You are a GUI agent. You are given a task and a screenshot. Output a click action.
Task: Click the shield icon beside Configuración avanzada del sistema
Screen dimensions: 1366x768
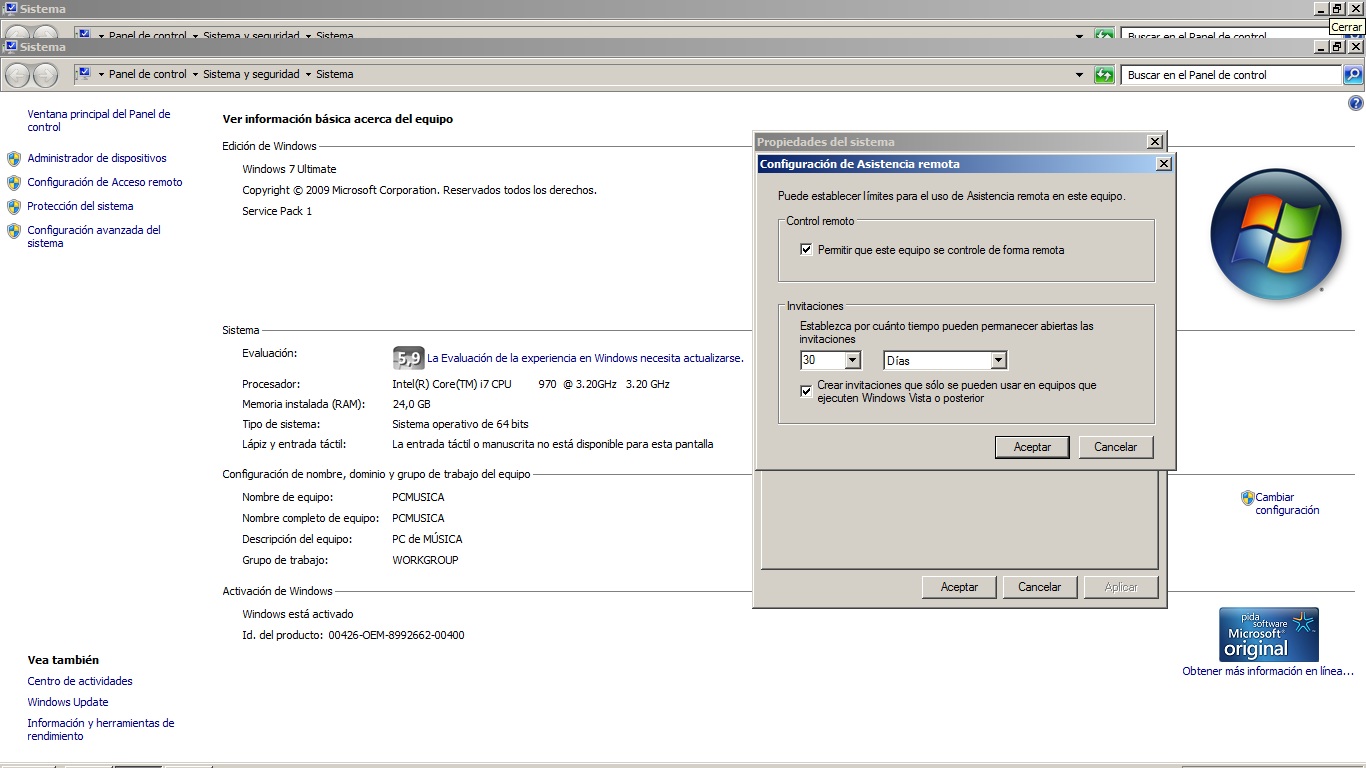[x=14, y=231]
